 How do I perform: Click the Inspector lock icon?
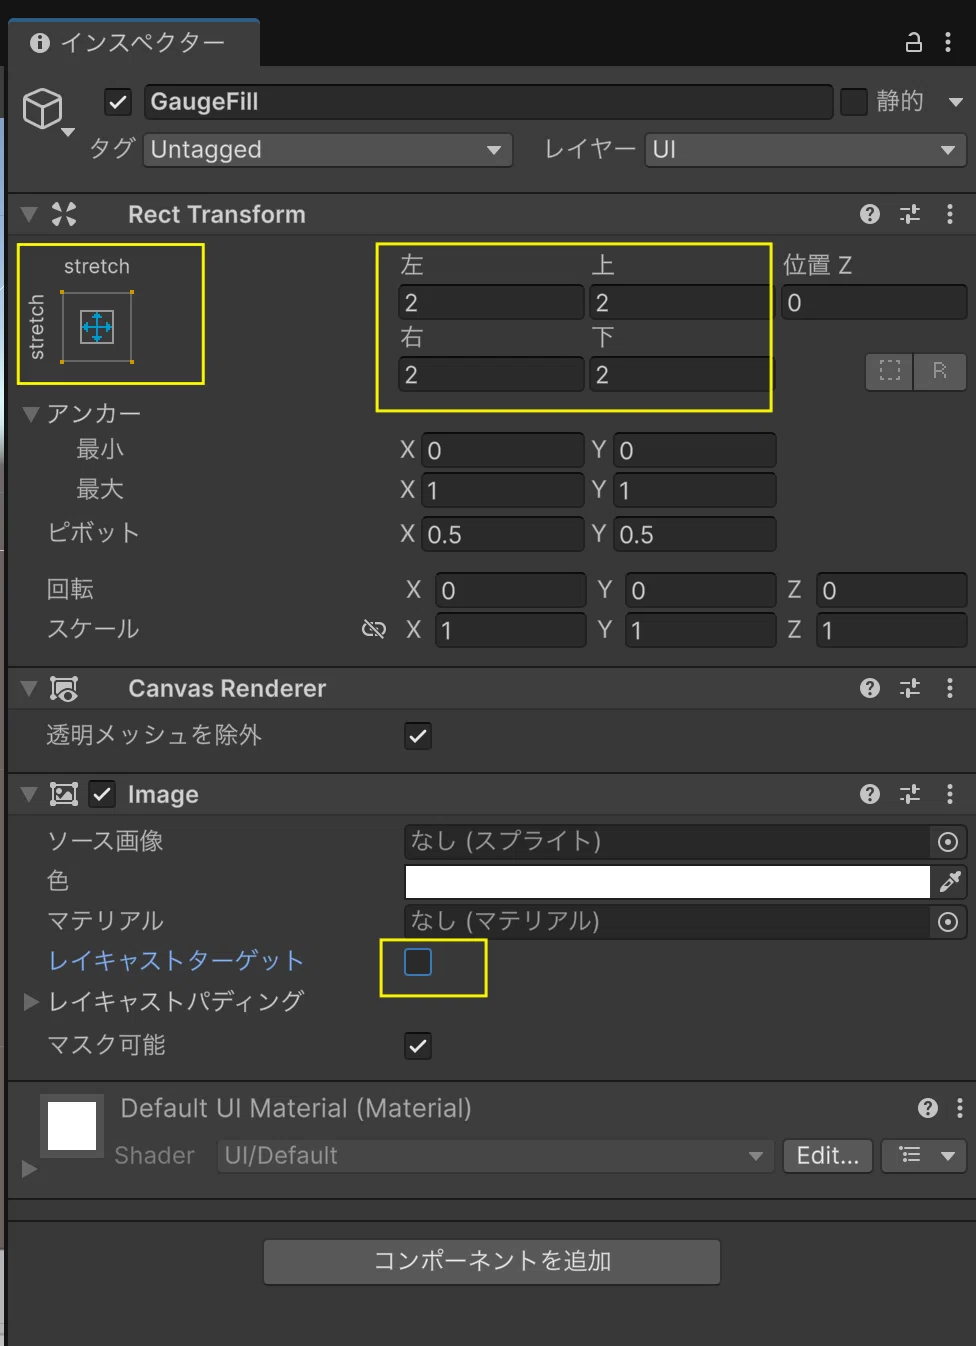click(x=914, y=42)
